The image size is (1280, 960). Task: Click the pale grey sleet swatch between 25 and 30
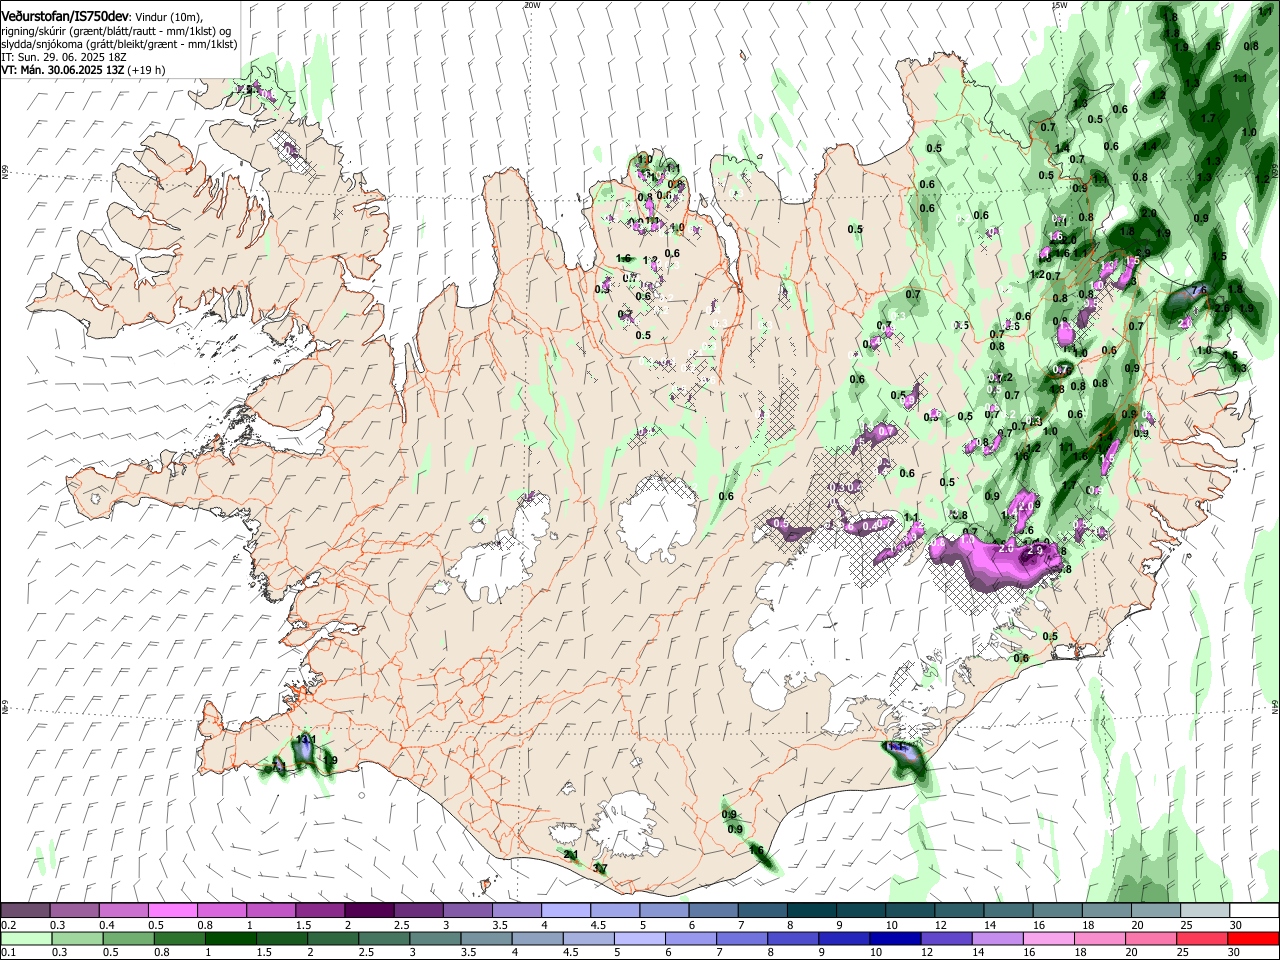point(1205,911)
